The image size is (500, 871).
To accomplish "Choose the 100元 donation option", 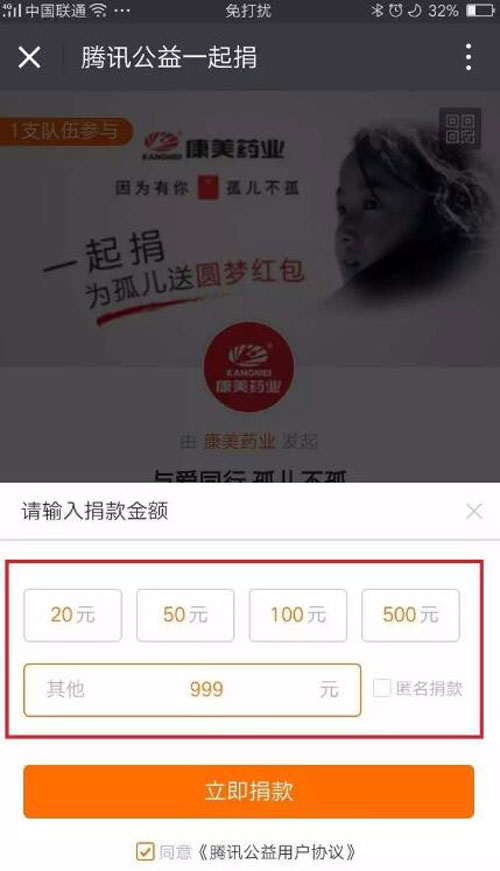I will coord(298,615).
